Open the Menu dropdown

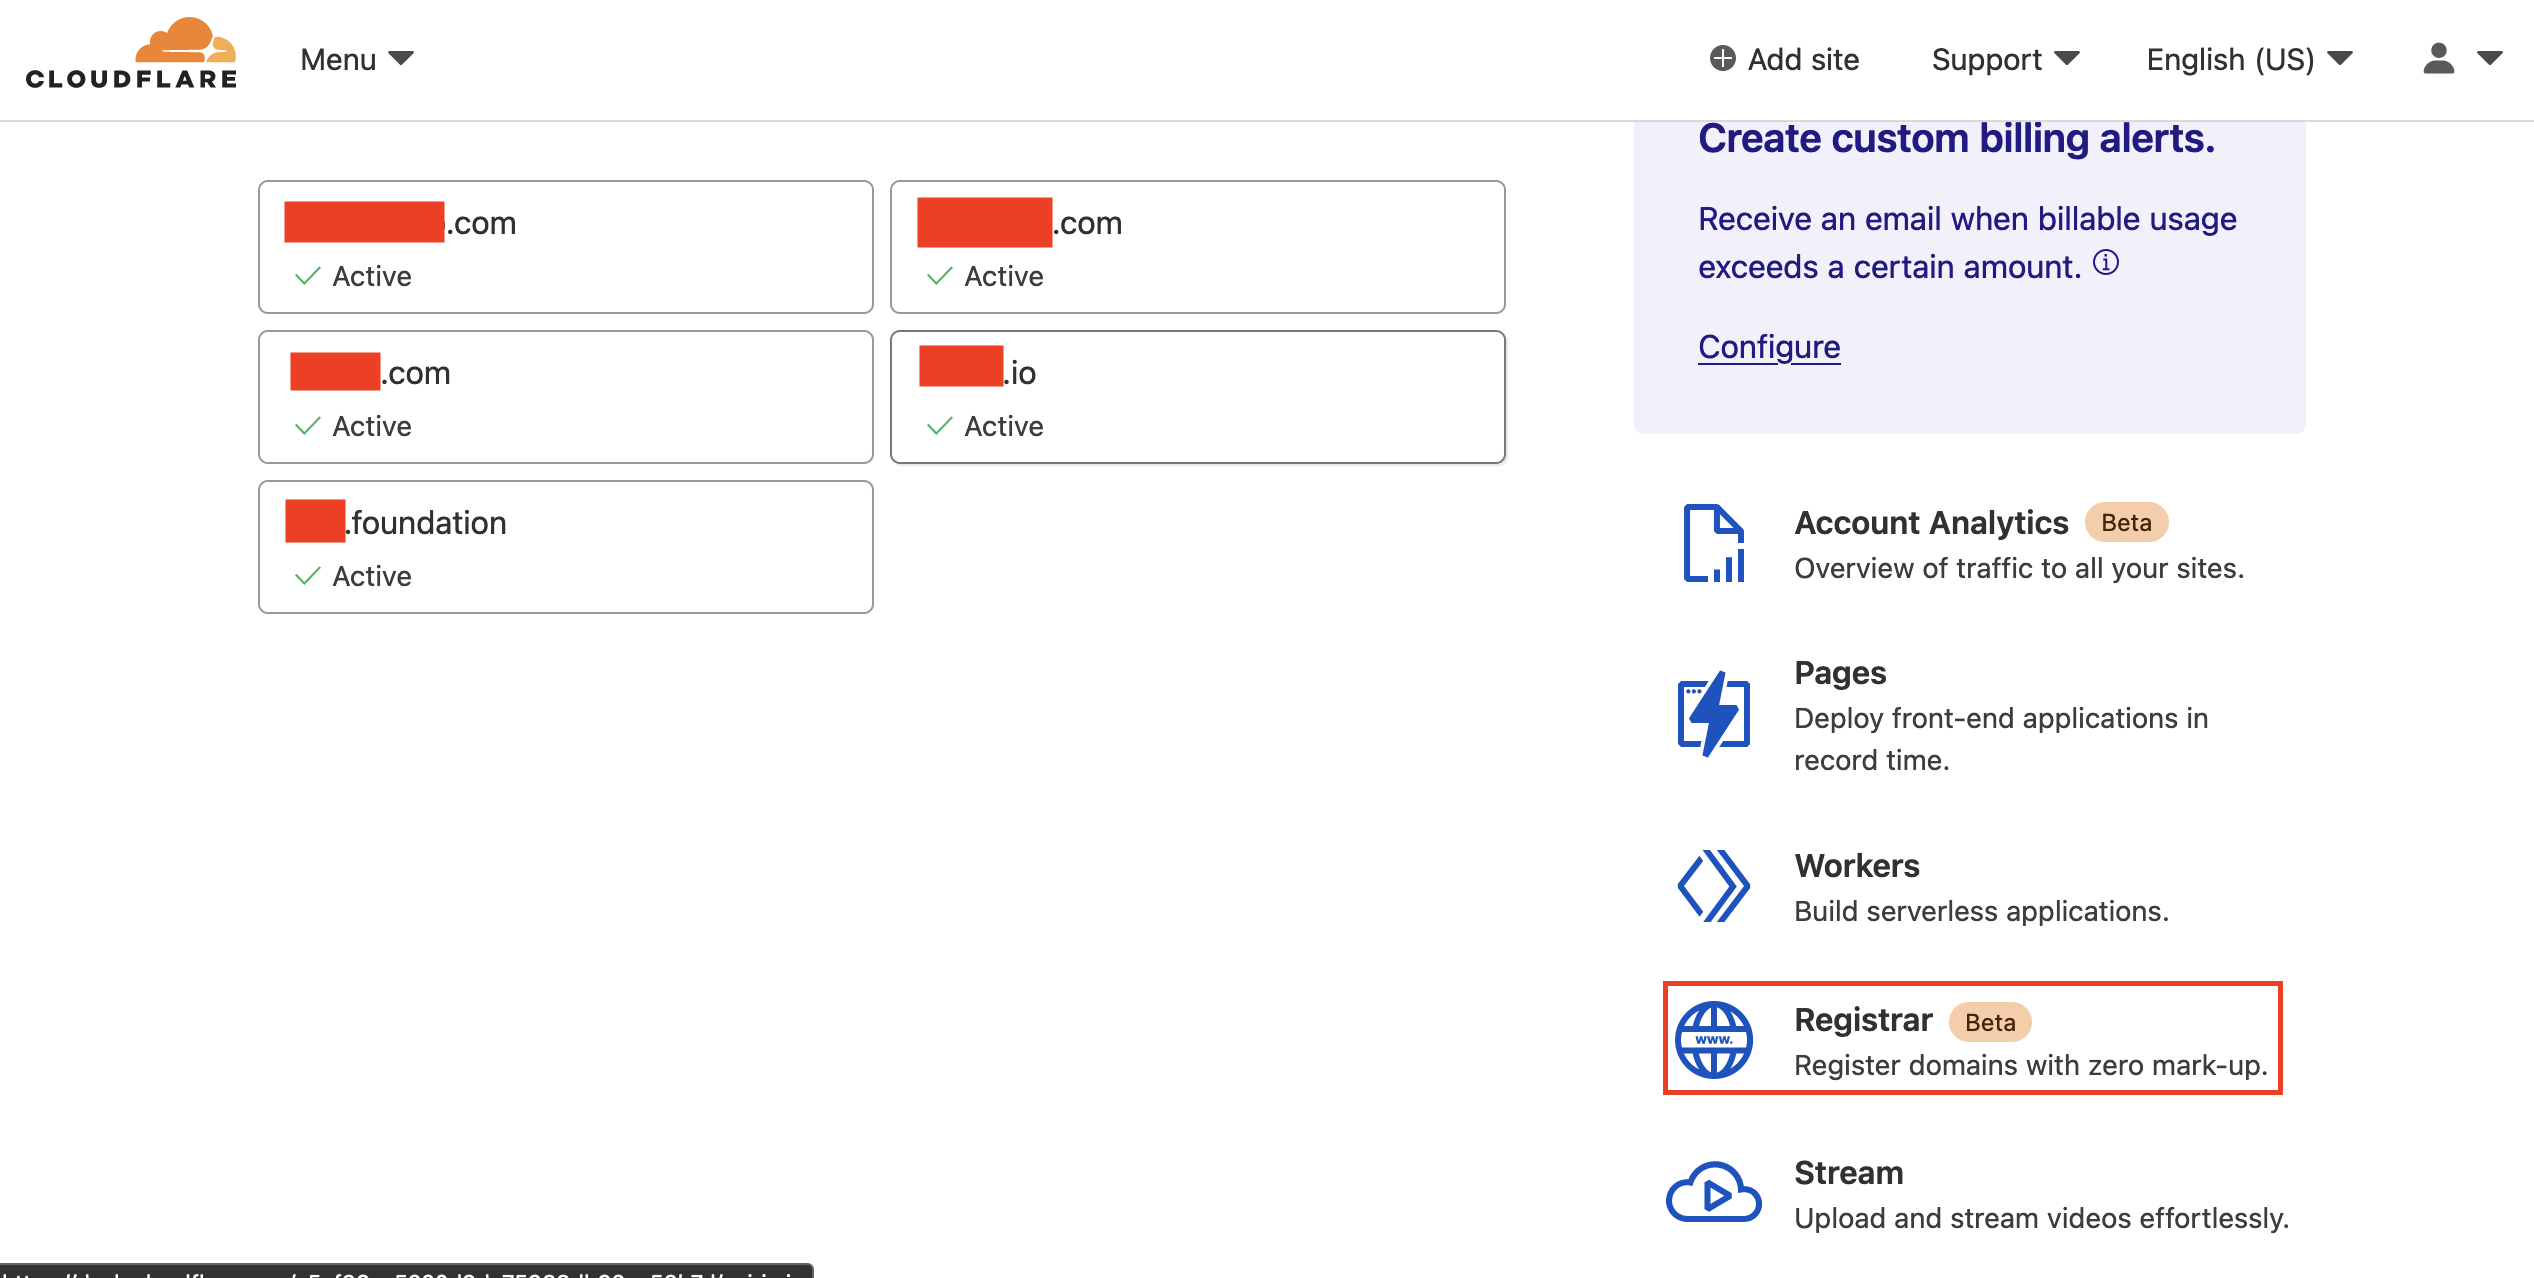[x=357, y=60]
